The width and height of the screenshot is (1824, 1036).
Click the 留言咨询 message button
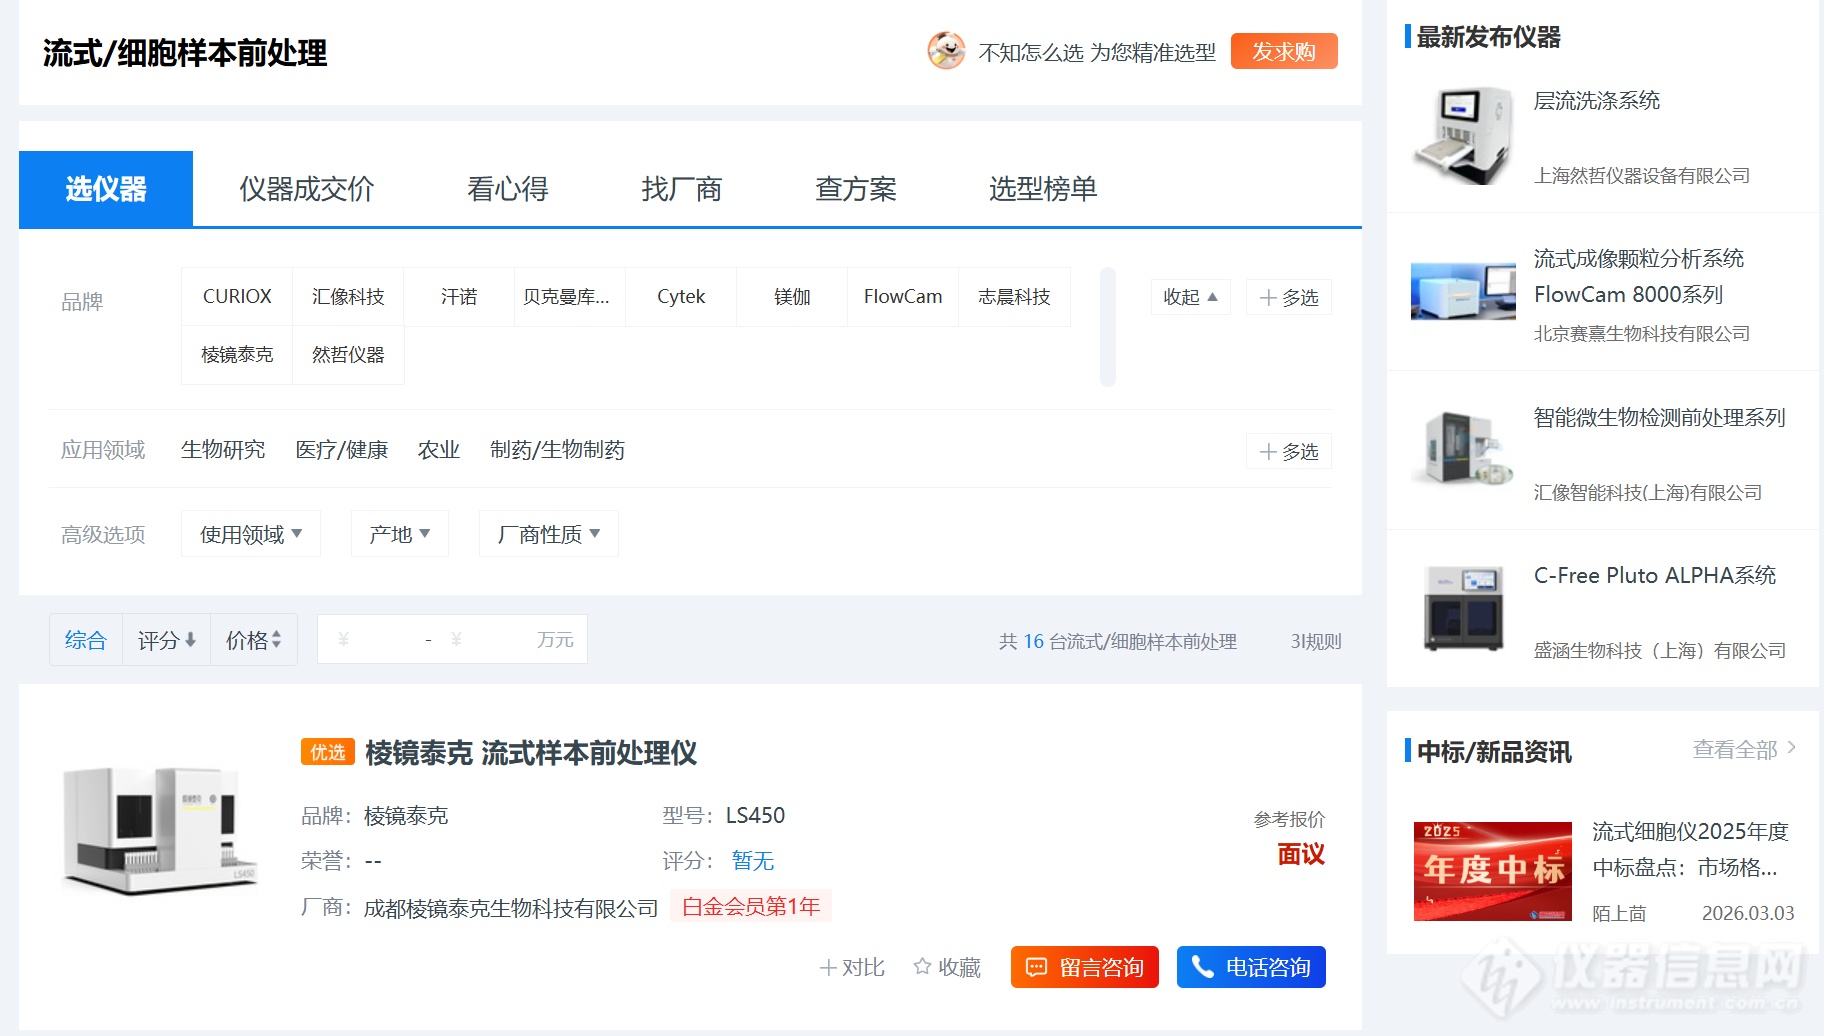(x=1085, y=967)
